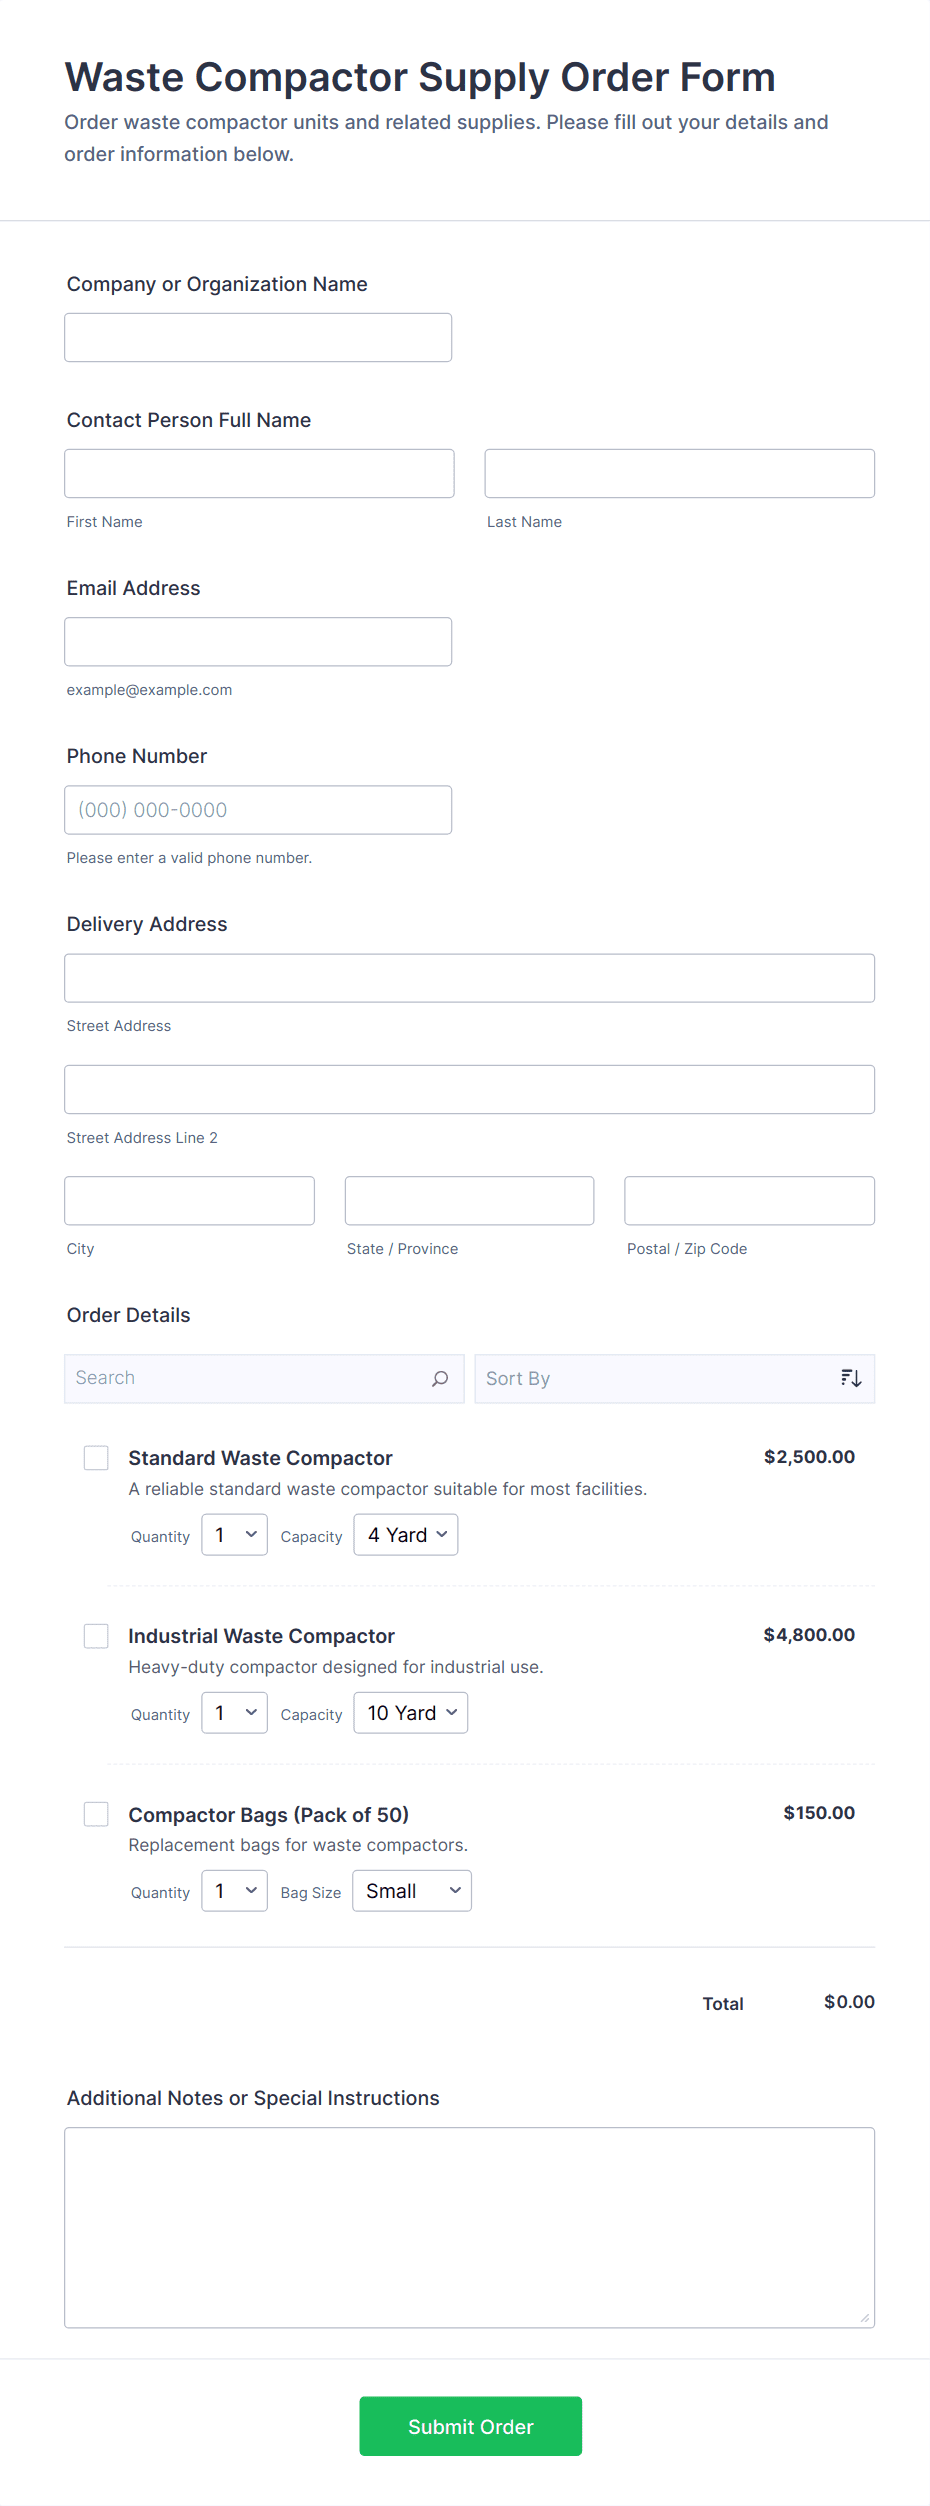
Task: Open Industrial Compactor quantity dropdown
Action: point(234,1713)
